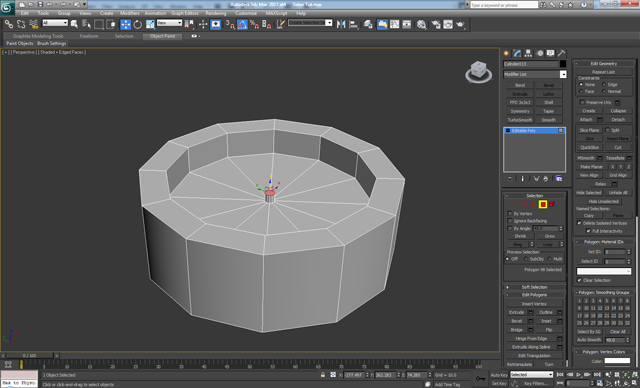Click the Select Object tool
Viewport: 640px width, 388px height.
tap(74, 24)
